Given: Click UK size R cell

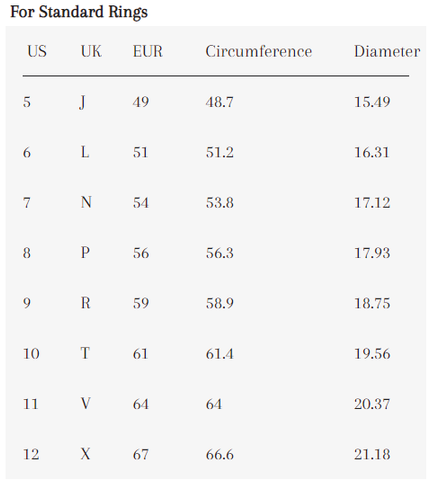Looking at the screenshot, I should point(86,303).
